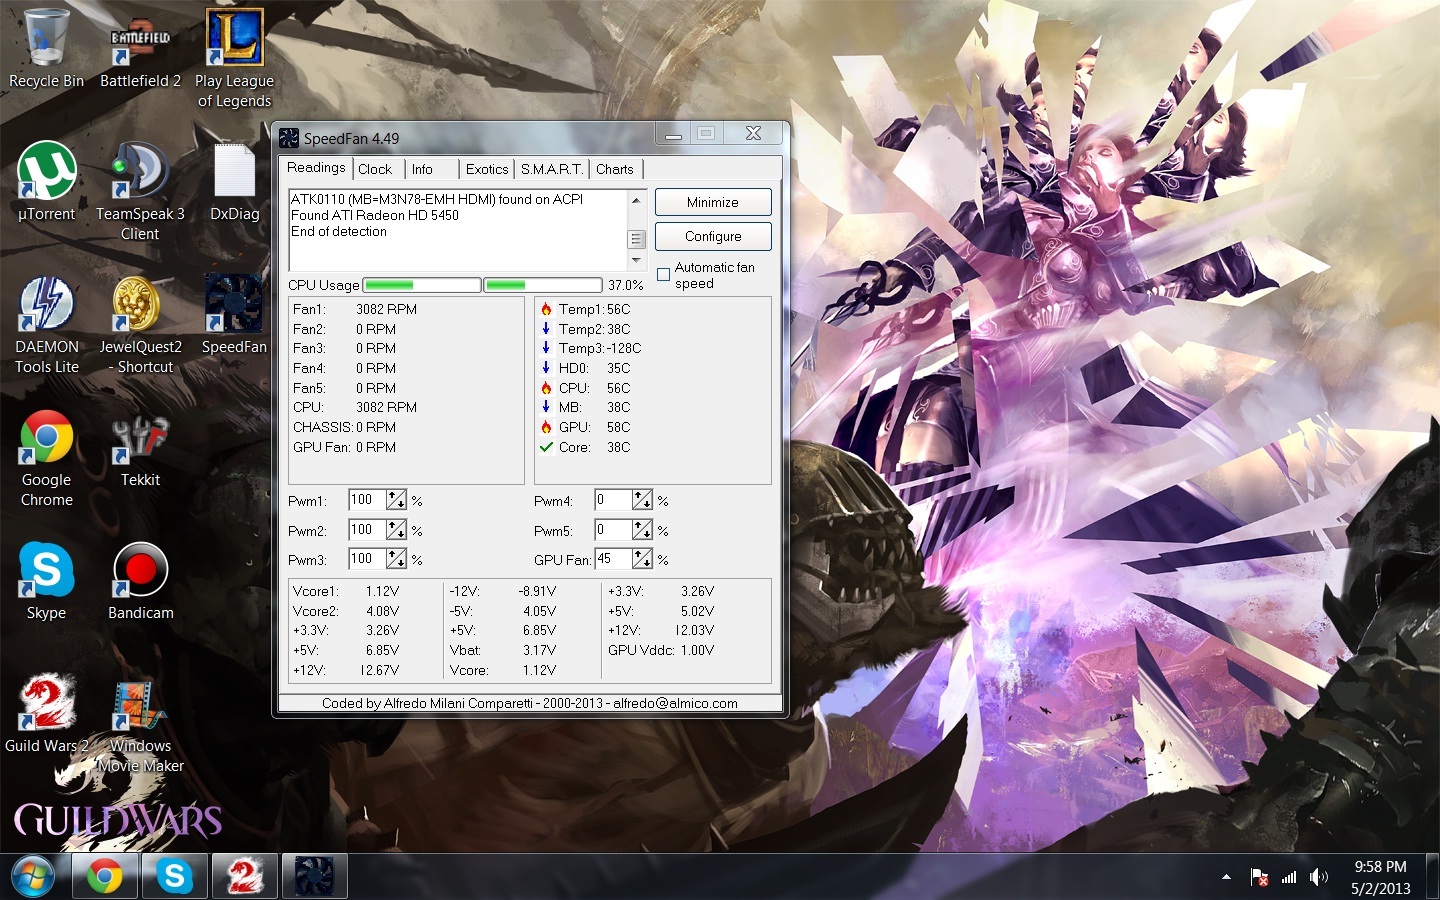Select Google Chrome desktop icon
The width and height of the screenshot is (1440, 900).
coord(46,458)
